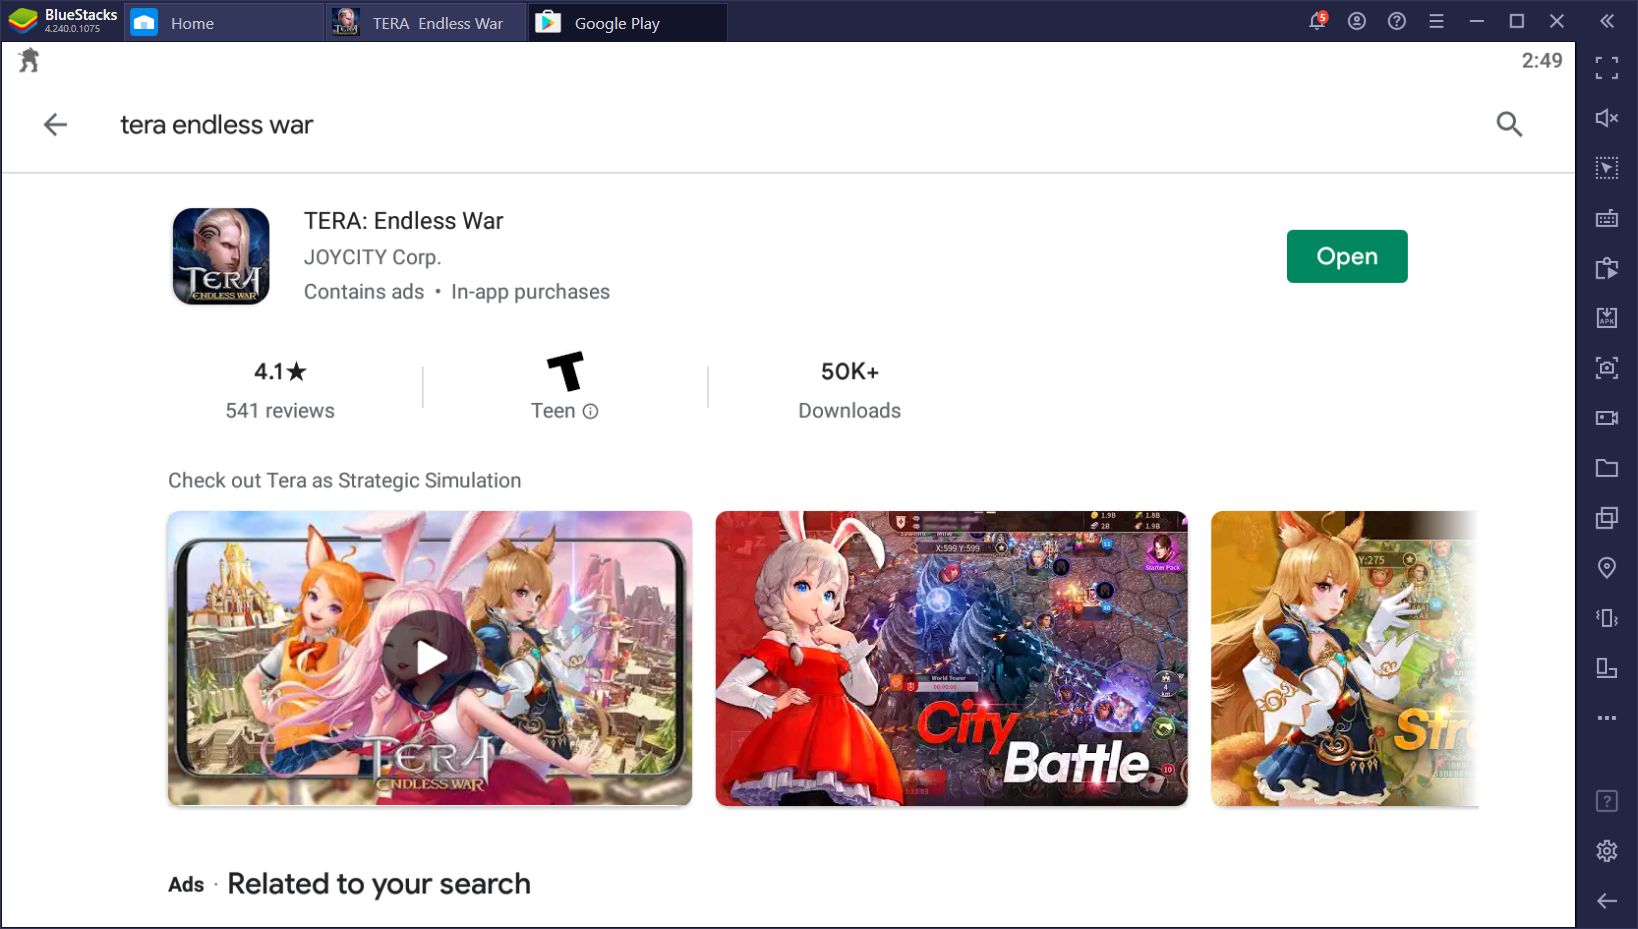This screenshot has height=929, width=1638.
Task: Open the Play Store search magnifier
Action: click(1509, 124)
